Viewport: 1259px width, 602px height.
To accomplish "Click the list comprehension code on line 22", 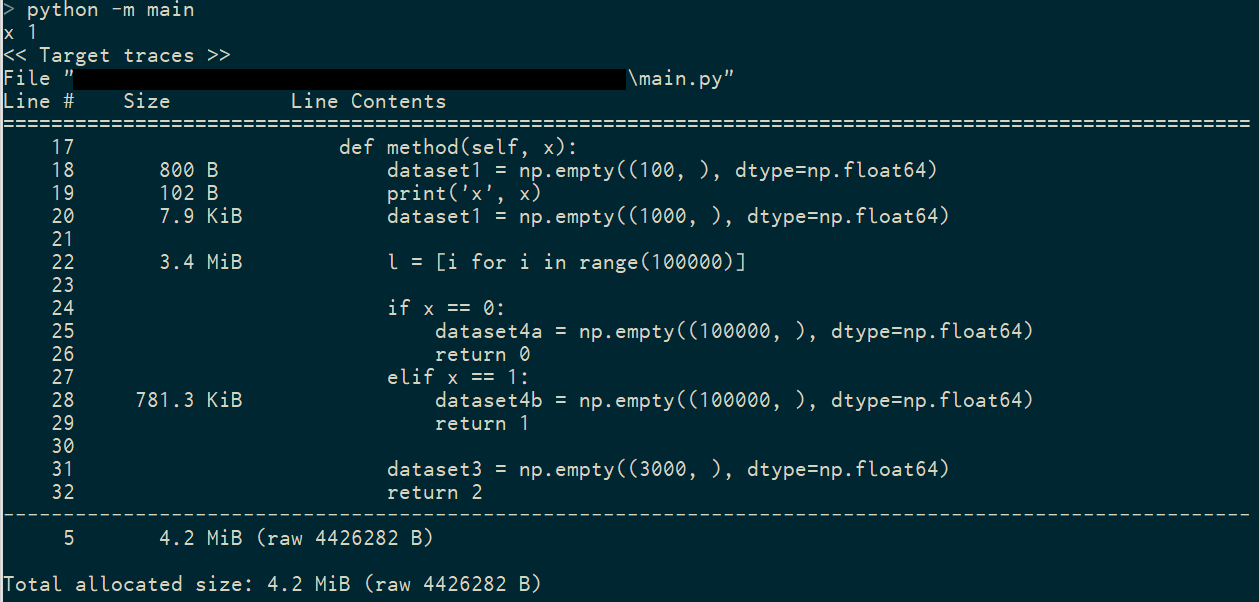I will pyautogui.click(x=567, y=263).
